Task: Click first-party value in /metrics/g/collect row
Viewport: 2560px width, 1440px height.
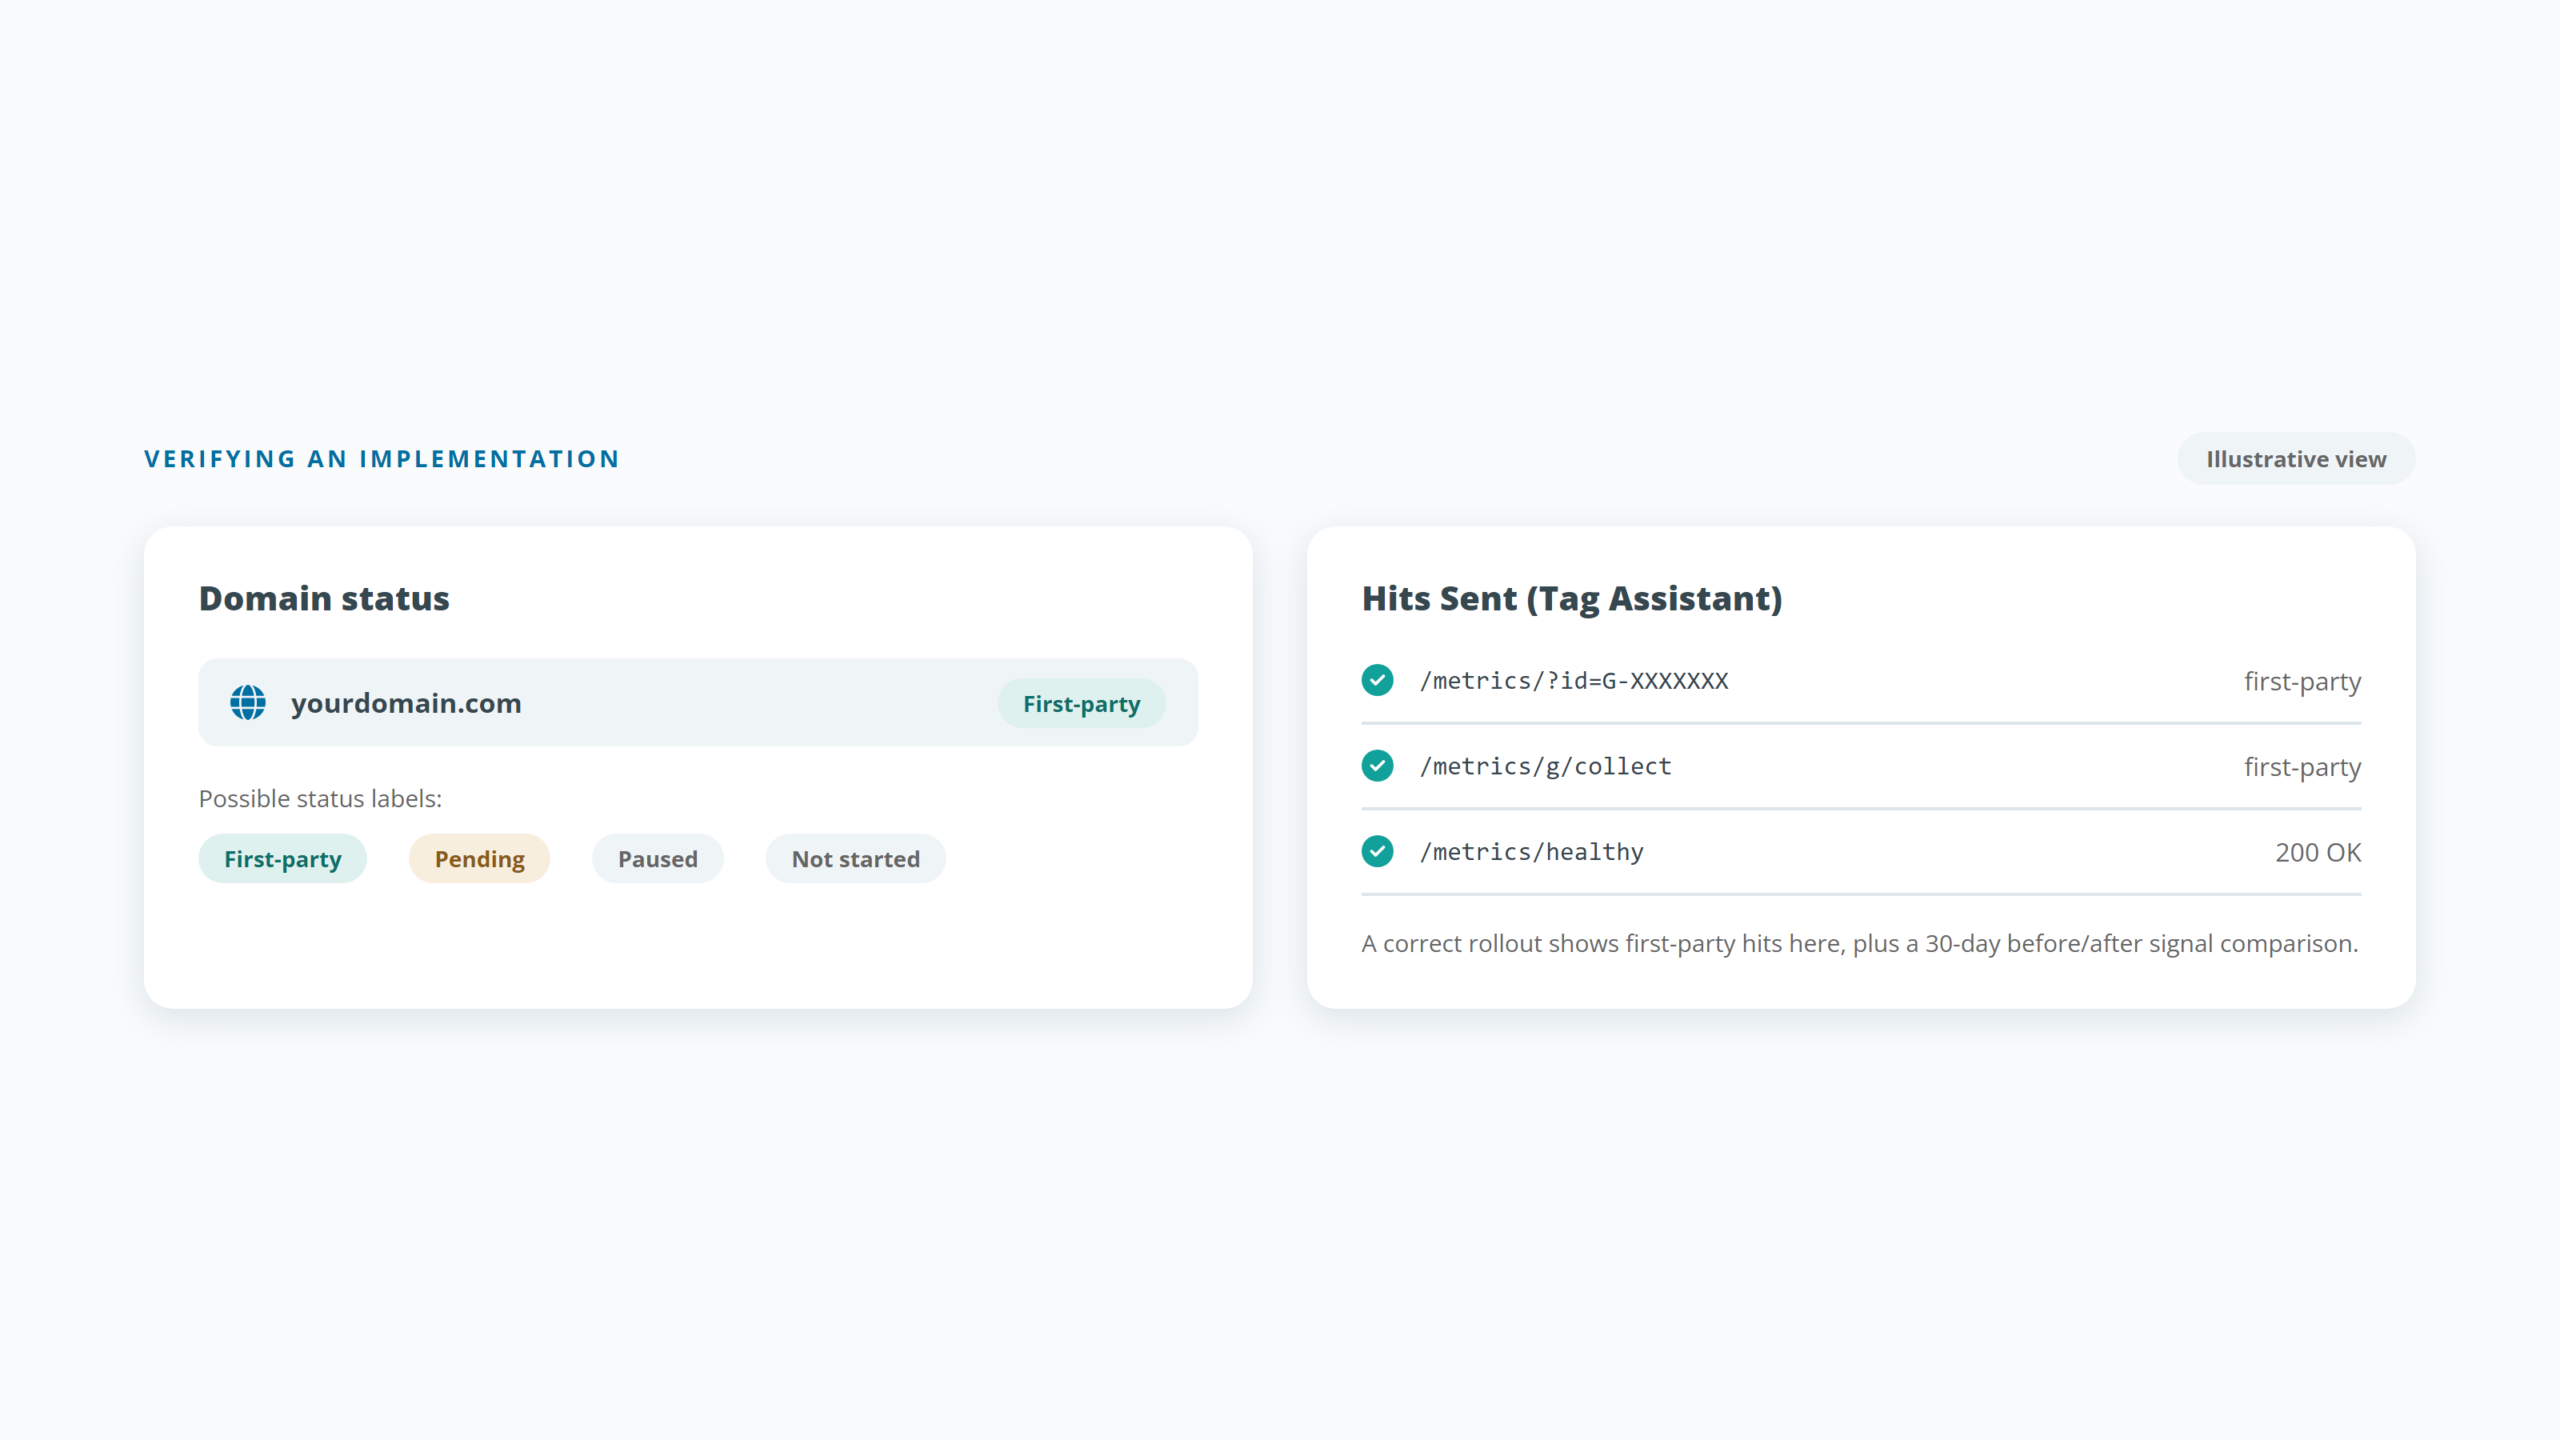Action: (x=2302, y=768)
